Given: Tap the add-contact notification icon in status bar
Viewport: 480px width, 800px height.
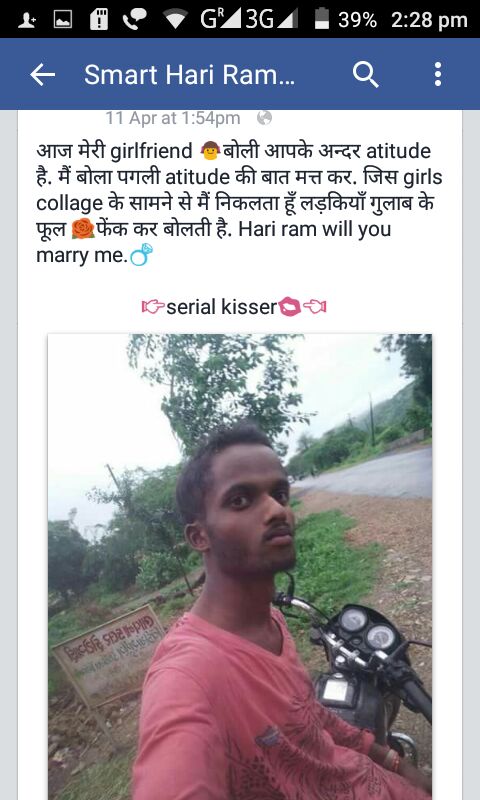Looking at the screenshot, I should (26, 20).
